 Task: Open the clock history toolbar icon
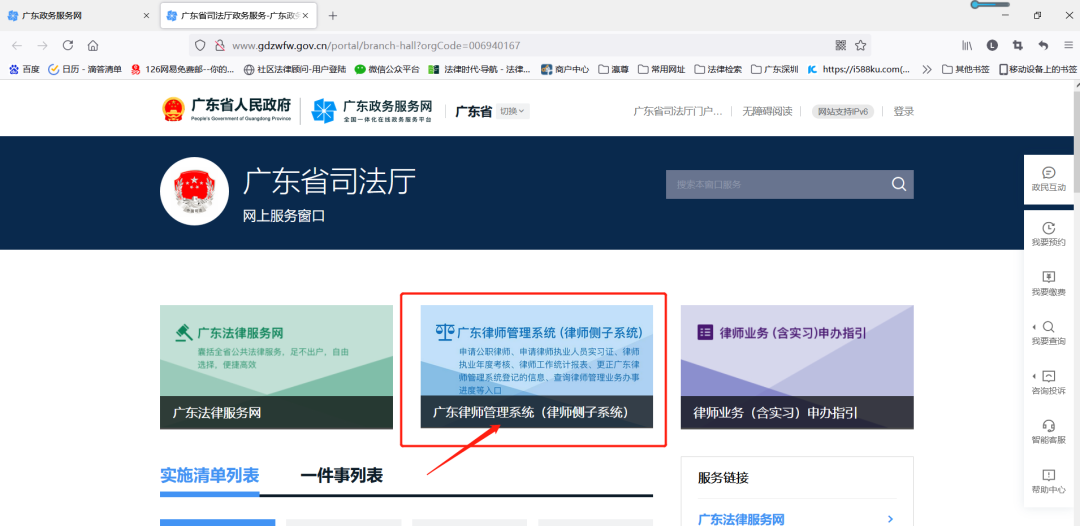pos(992,45)
